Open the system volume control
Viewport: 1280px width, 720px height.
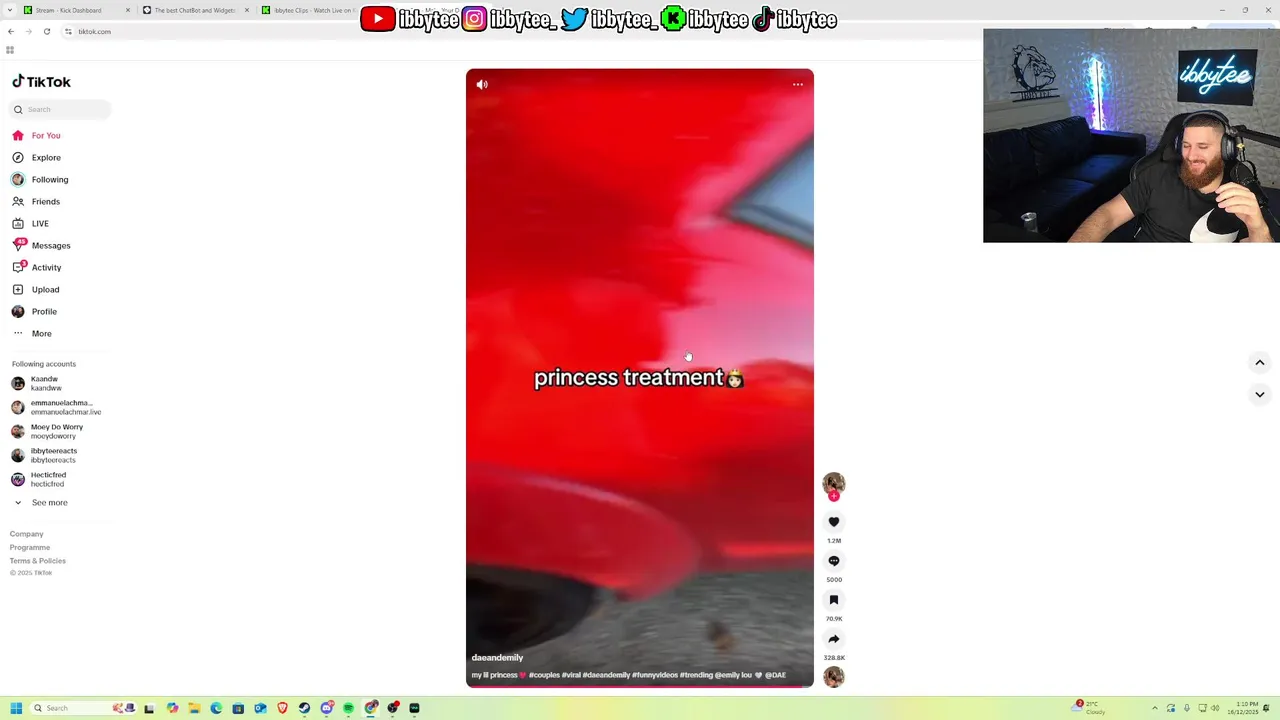pos(1217,708)
